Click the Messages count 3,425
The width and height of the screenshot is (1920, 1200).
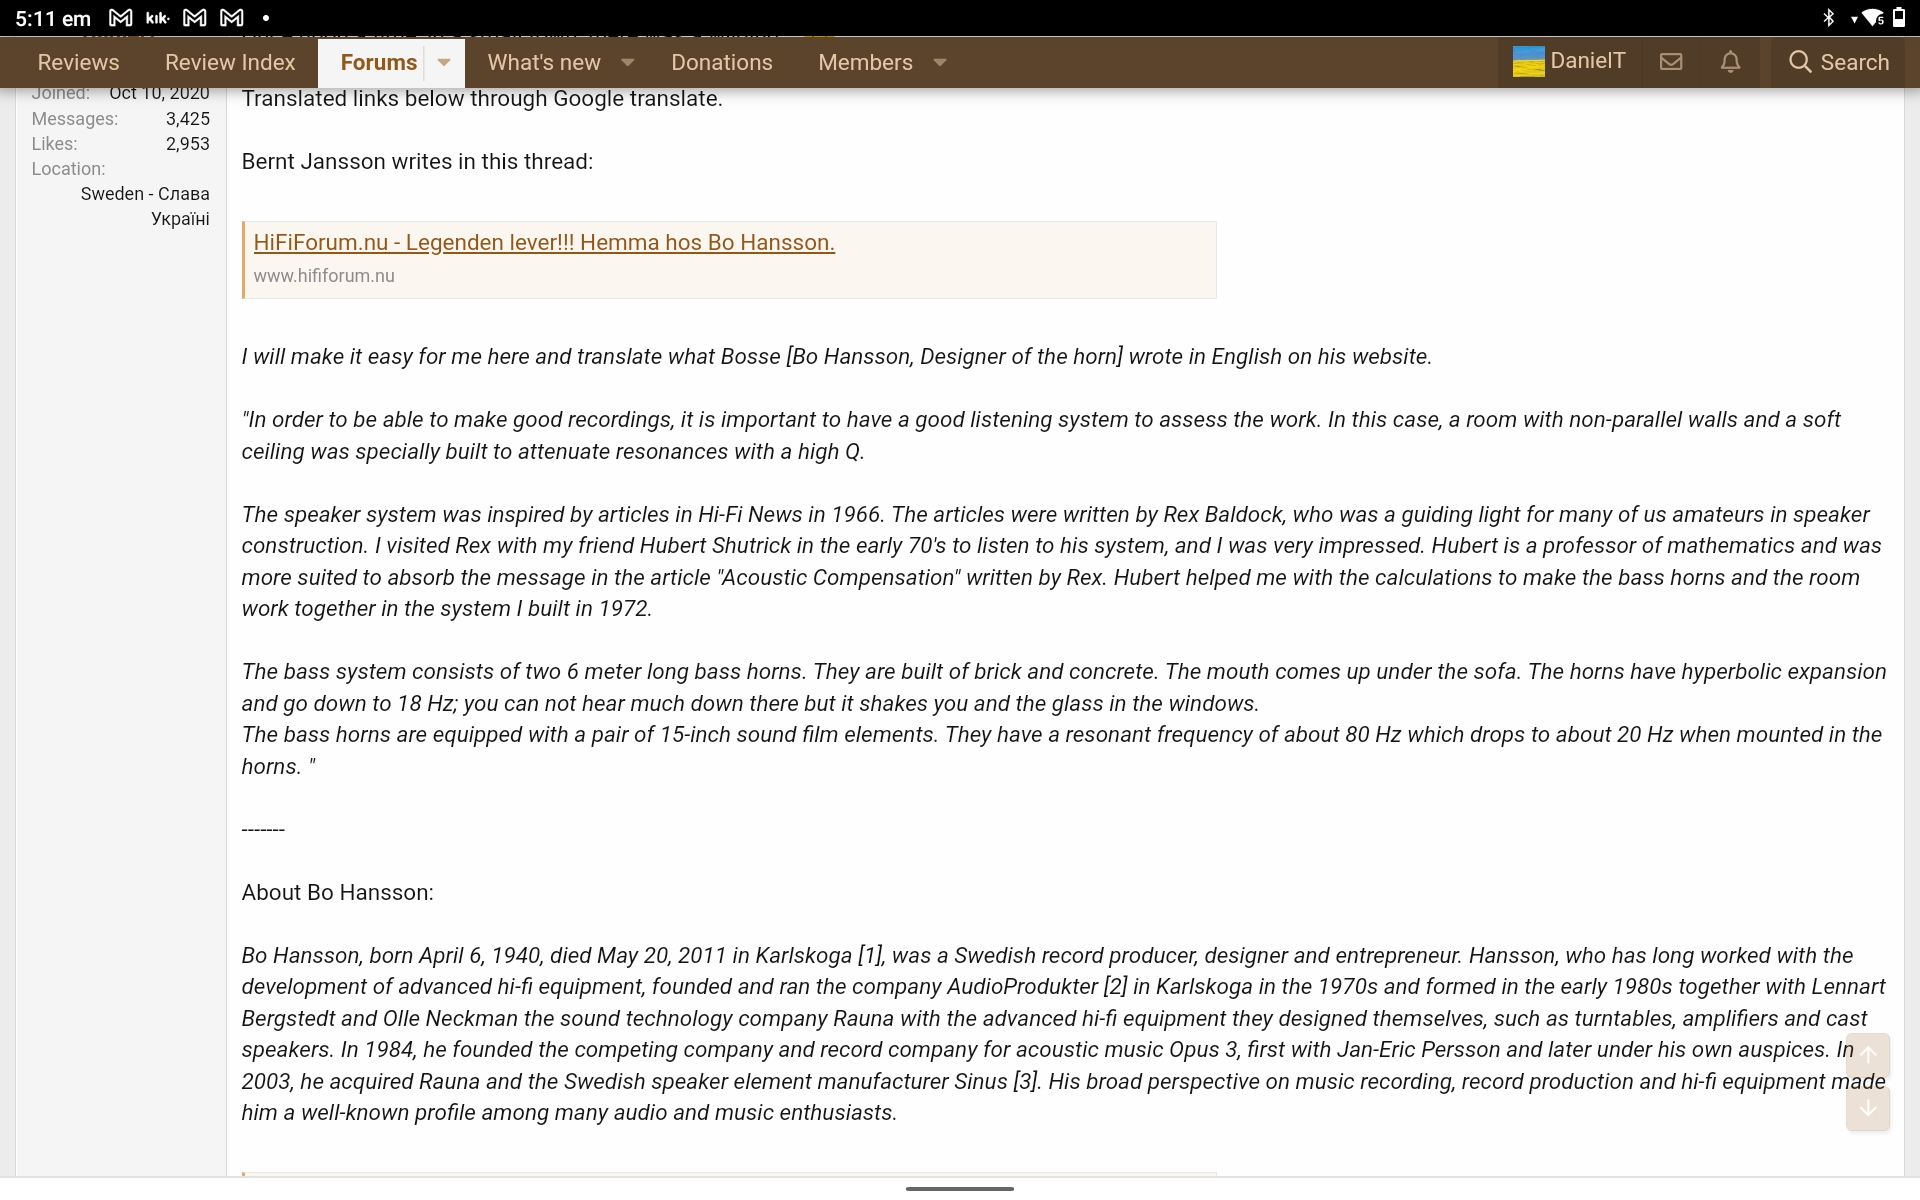(188, 119)
